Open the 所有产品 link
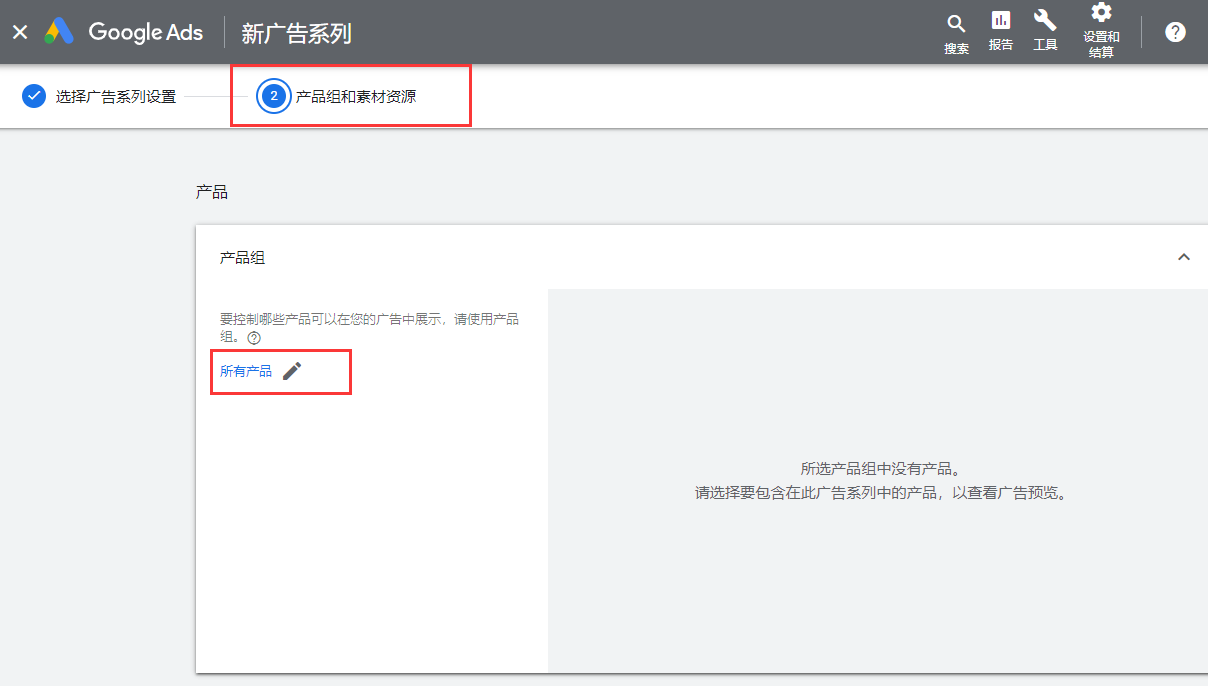 tap(245, 371)
